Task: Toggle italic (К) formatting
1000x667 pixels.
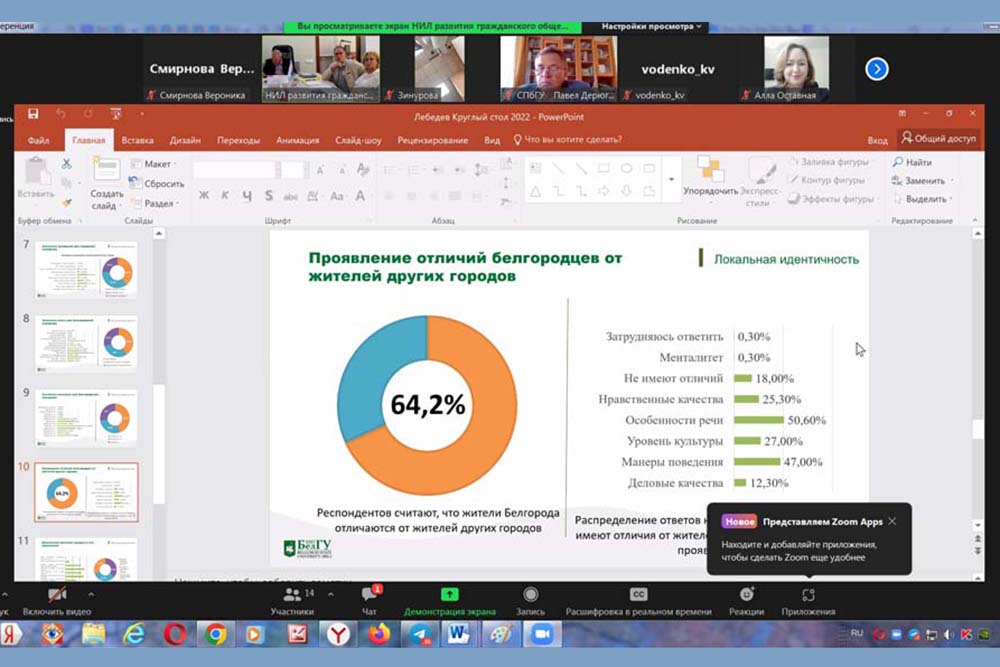Action: pos(224,196)
